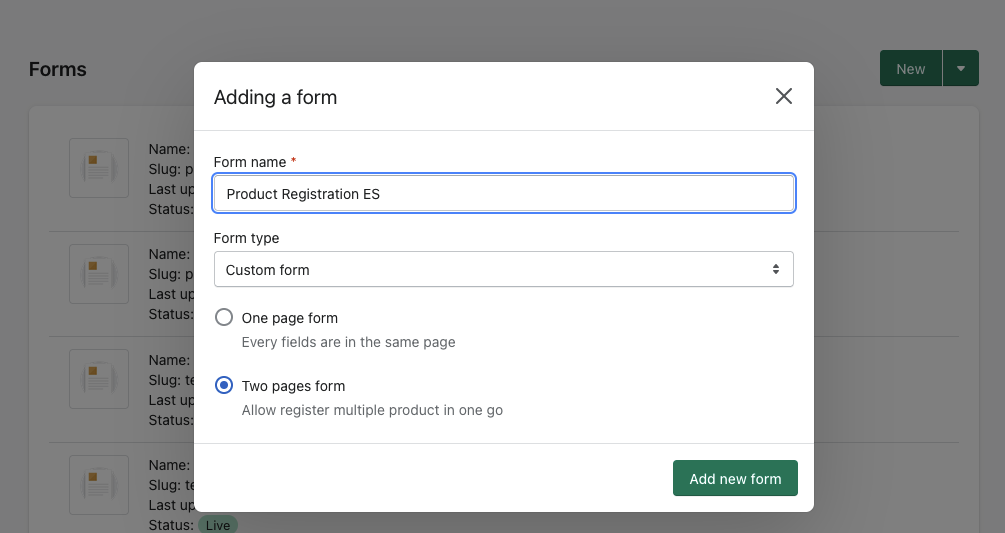Select the One page form radio button
This screenshot has height=533, width=1005.
point(225,318)
